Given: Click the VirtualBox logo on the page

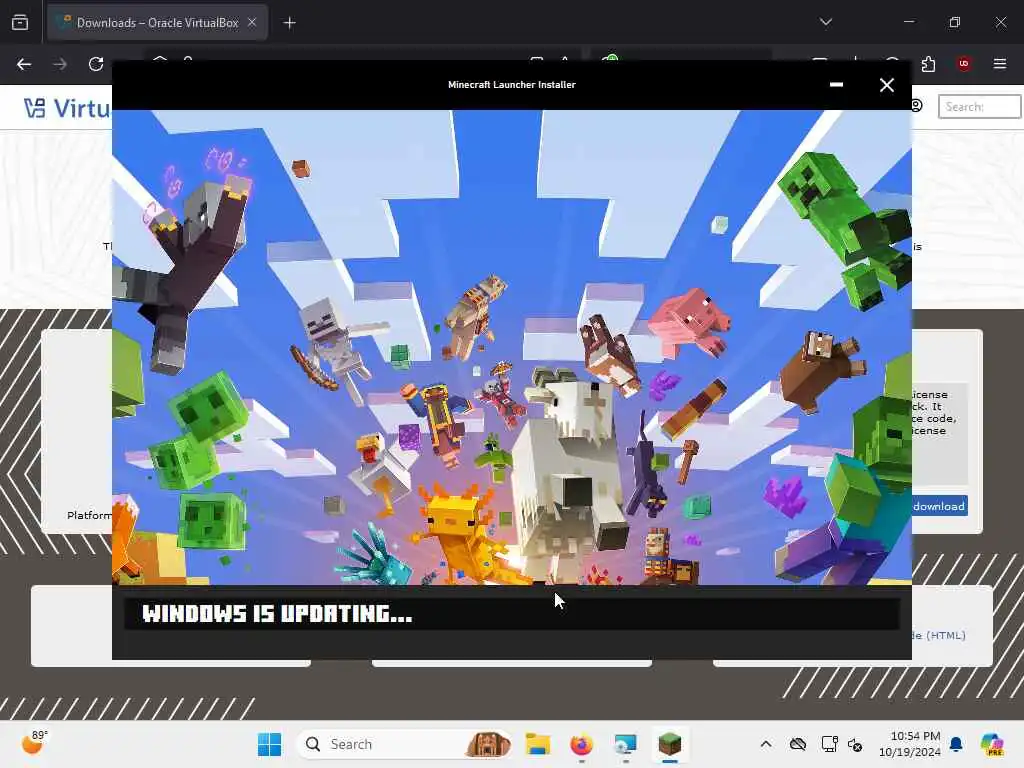Looking at the screenshot, I should point(67,108).
